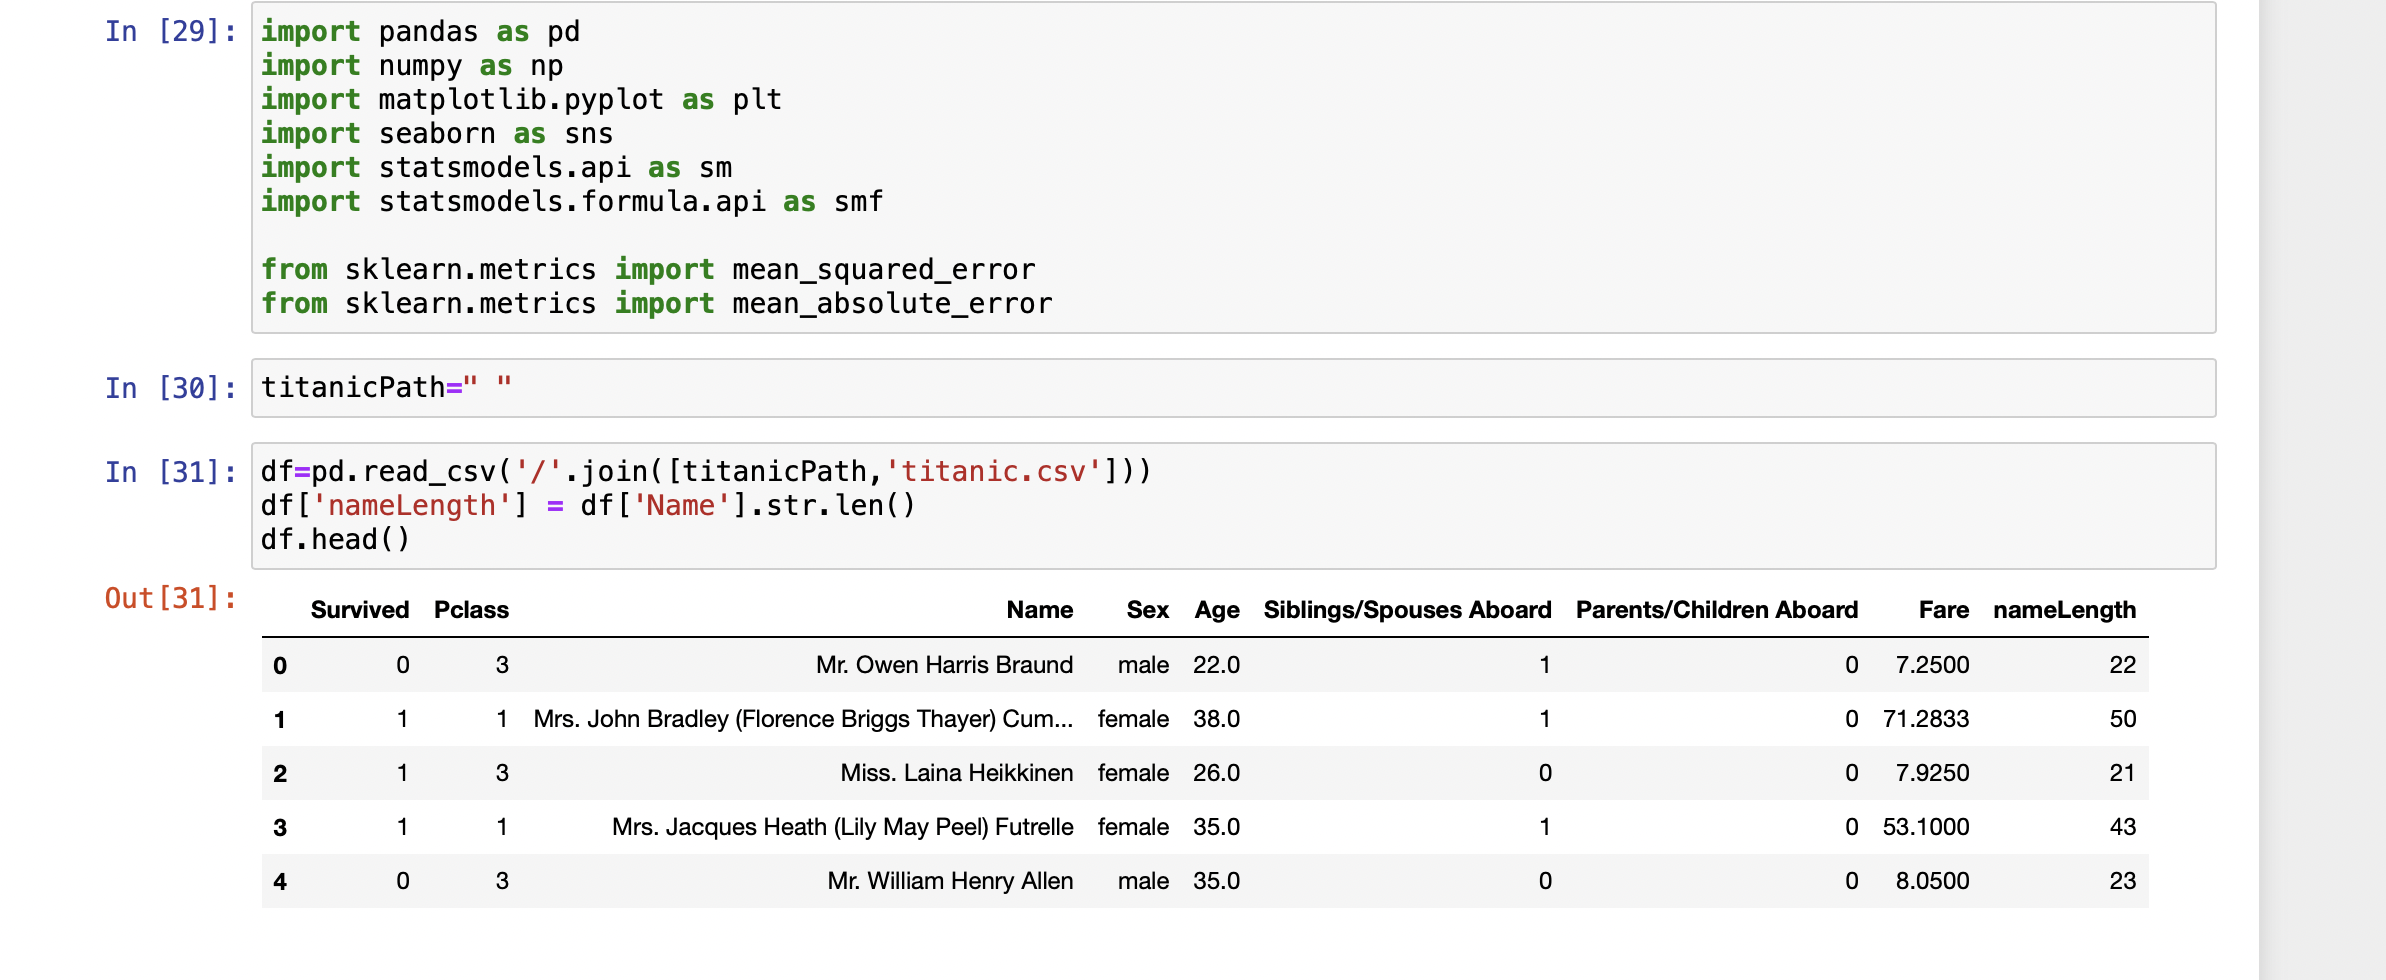Viewport: 2386px width, 980px height.
Task: Click the Miss. Laina Heikkinen name cell
Action: point(956,773)
